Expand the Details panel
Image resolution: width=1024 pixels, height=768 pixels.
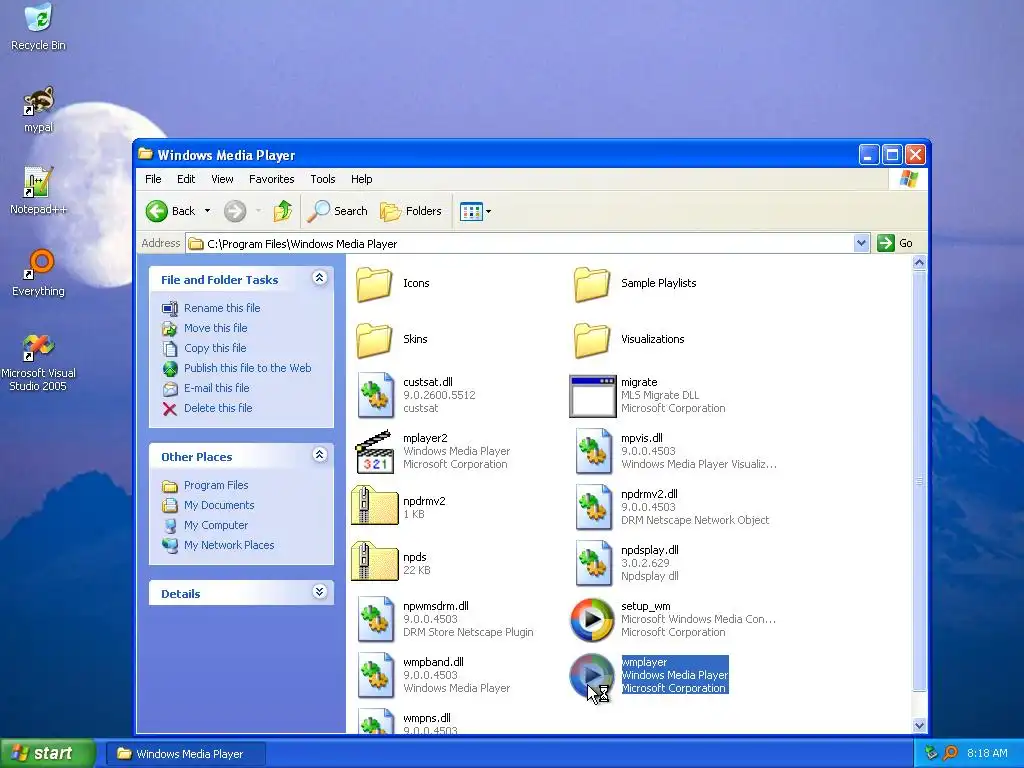(x=319, y=592)
